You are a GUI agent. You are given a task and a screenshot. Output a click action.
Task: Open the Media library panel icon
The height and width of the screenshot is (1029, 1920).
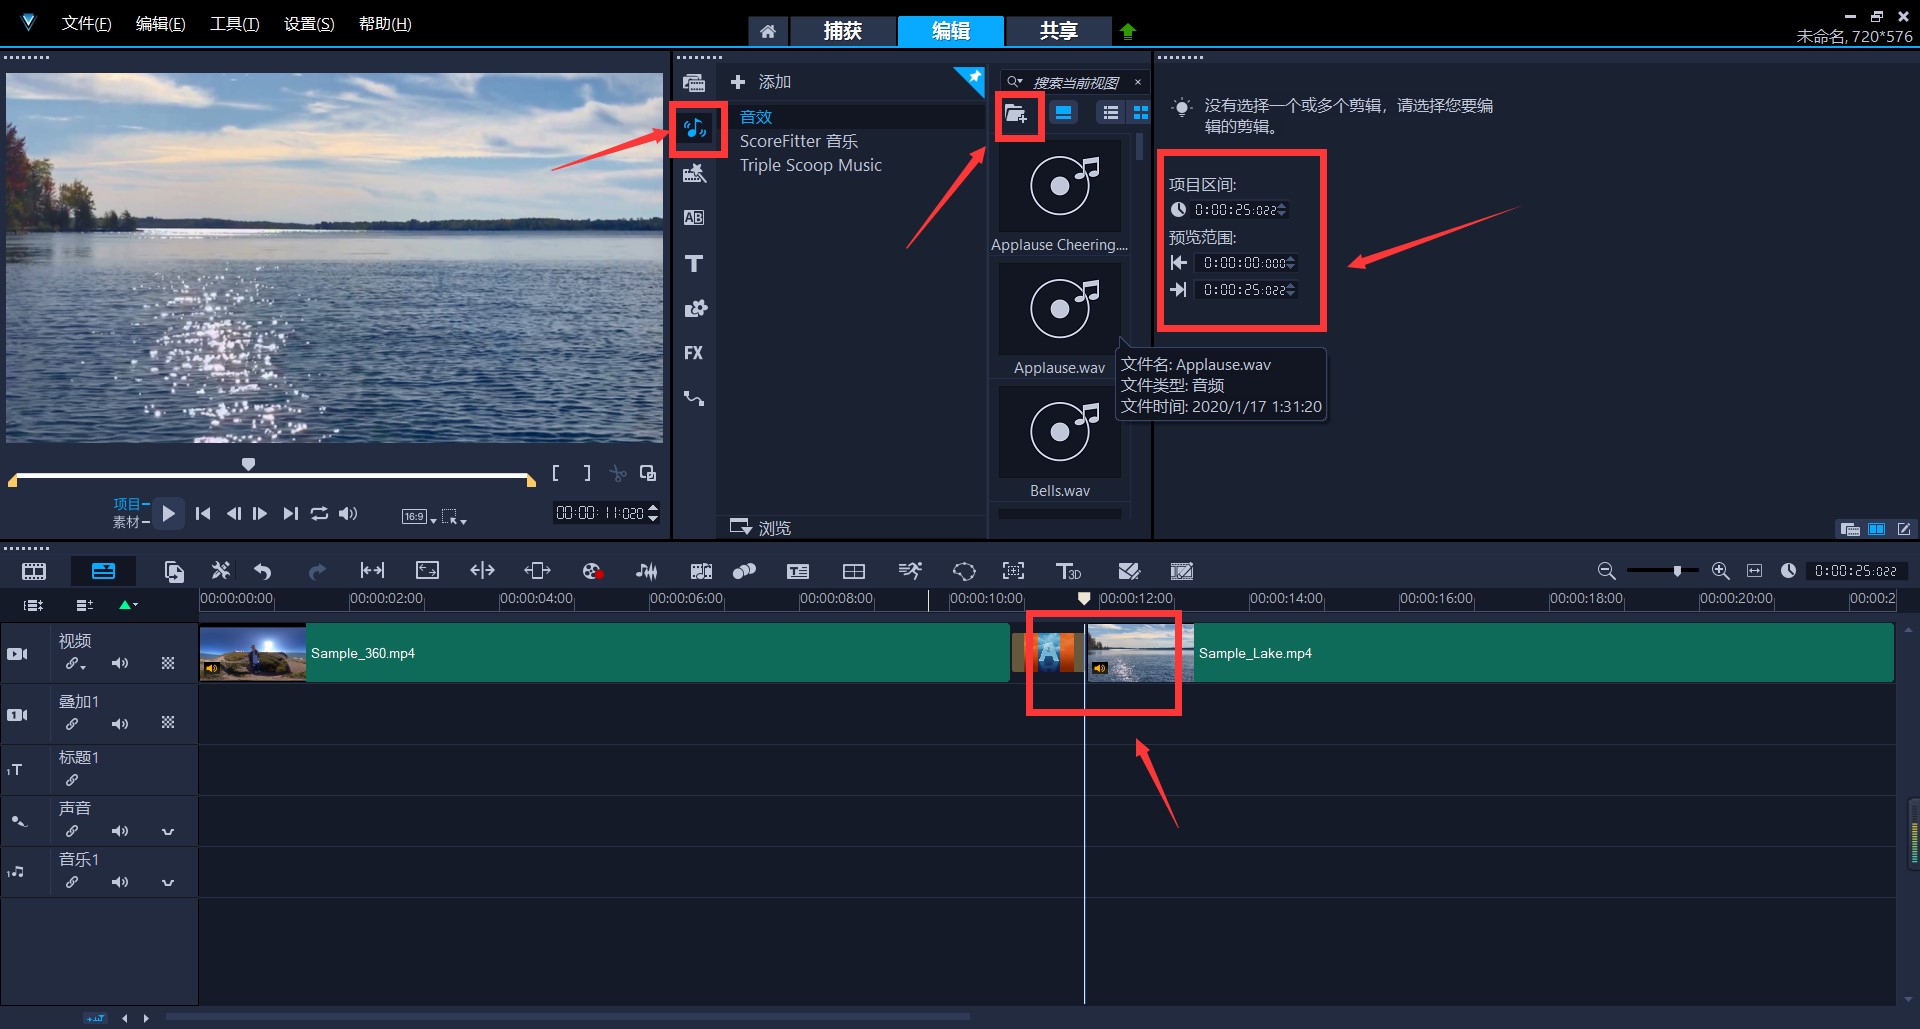[694, 83]
